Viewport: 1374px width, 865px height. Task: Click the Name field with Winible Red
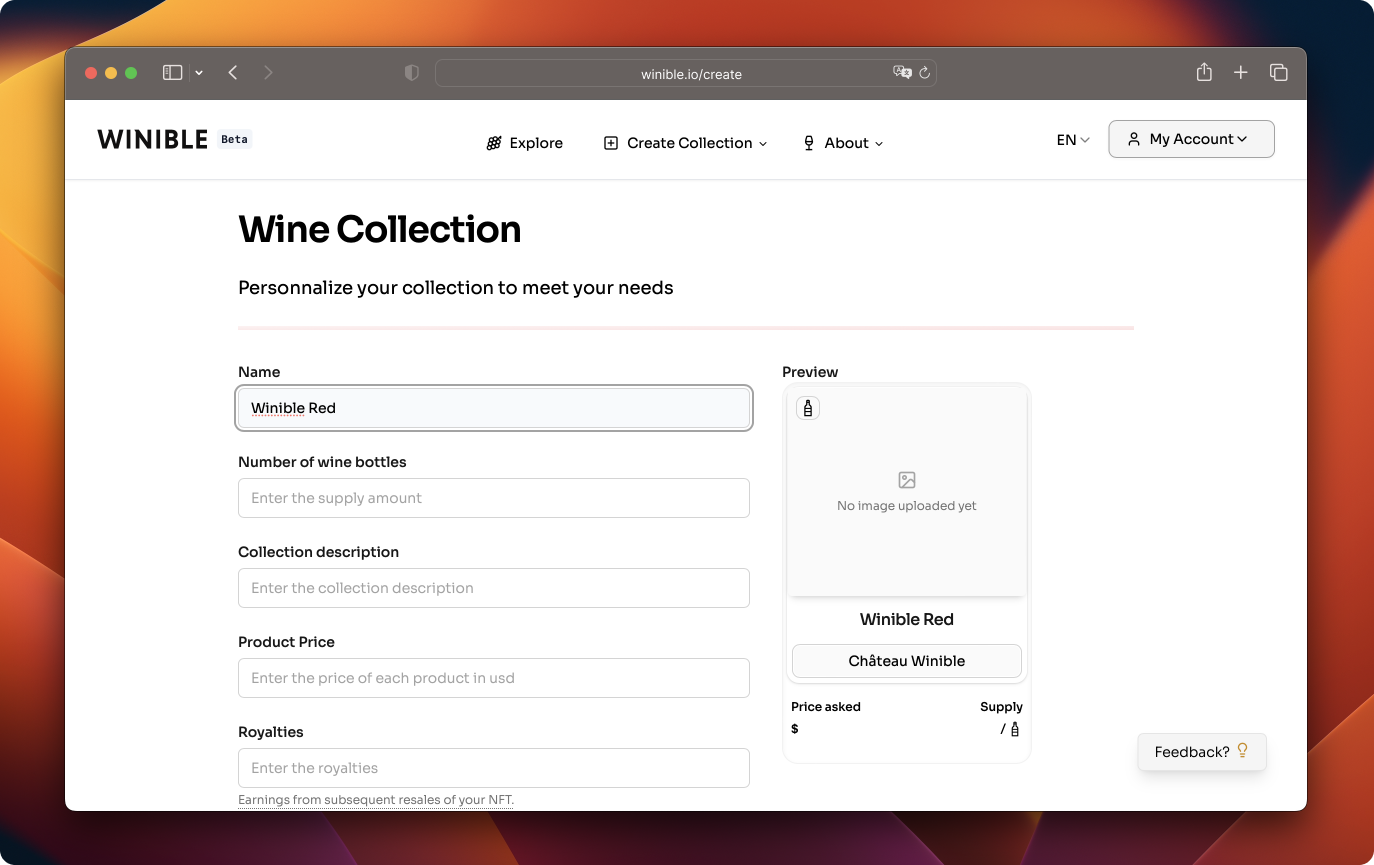pyautogui.click(x=494, y=408)
